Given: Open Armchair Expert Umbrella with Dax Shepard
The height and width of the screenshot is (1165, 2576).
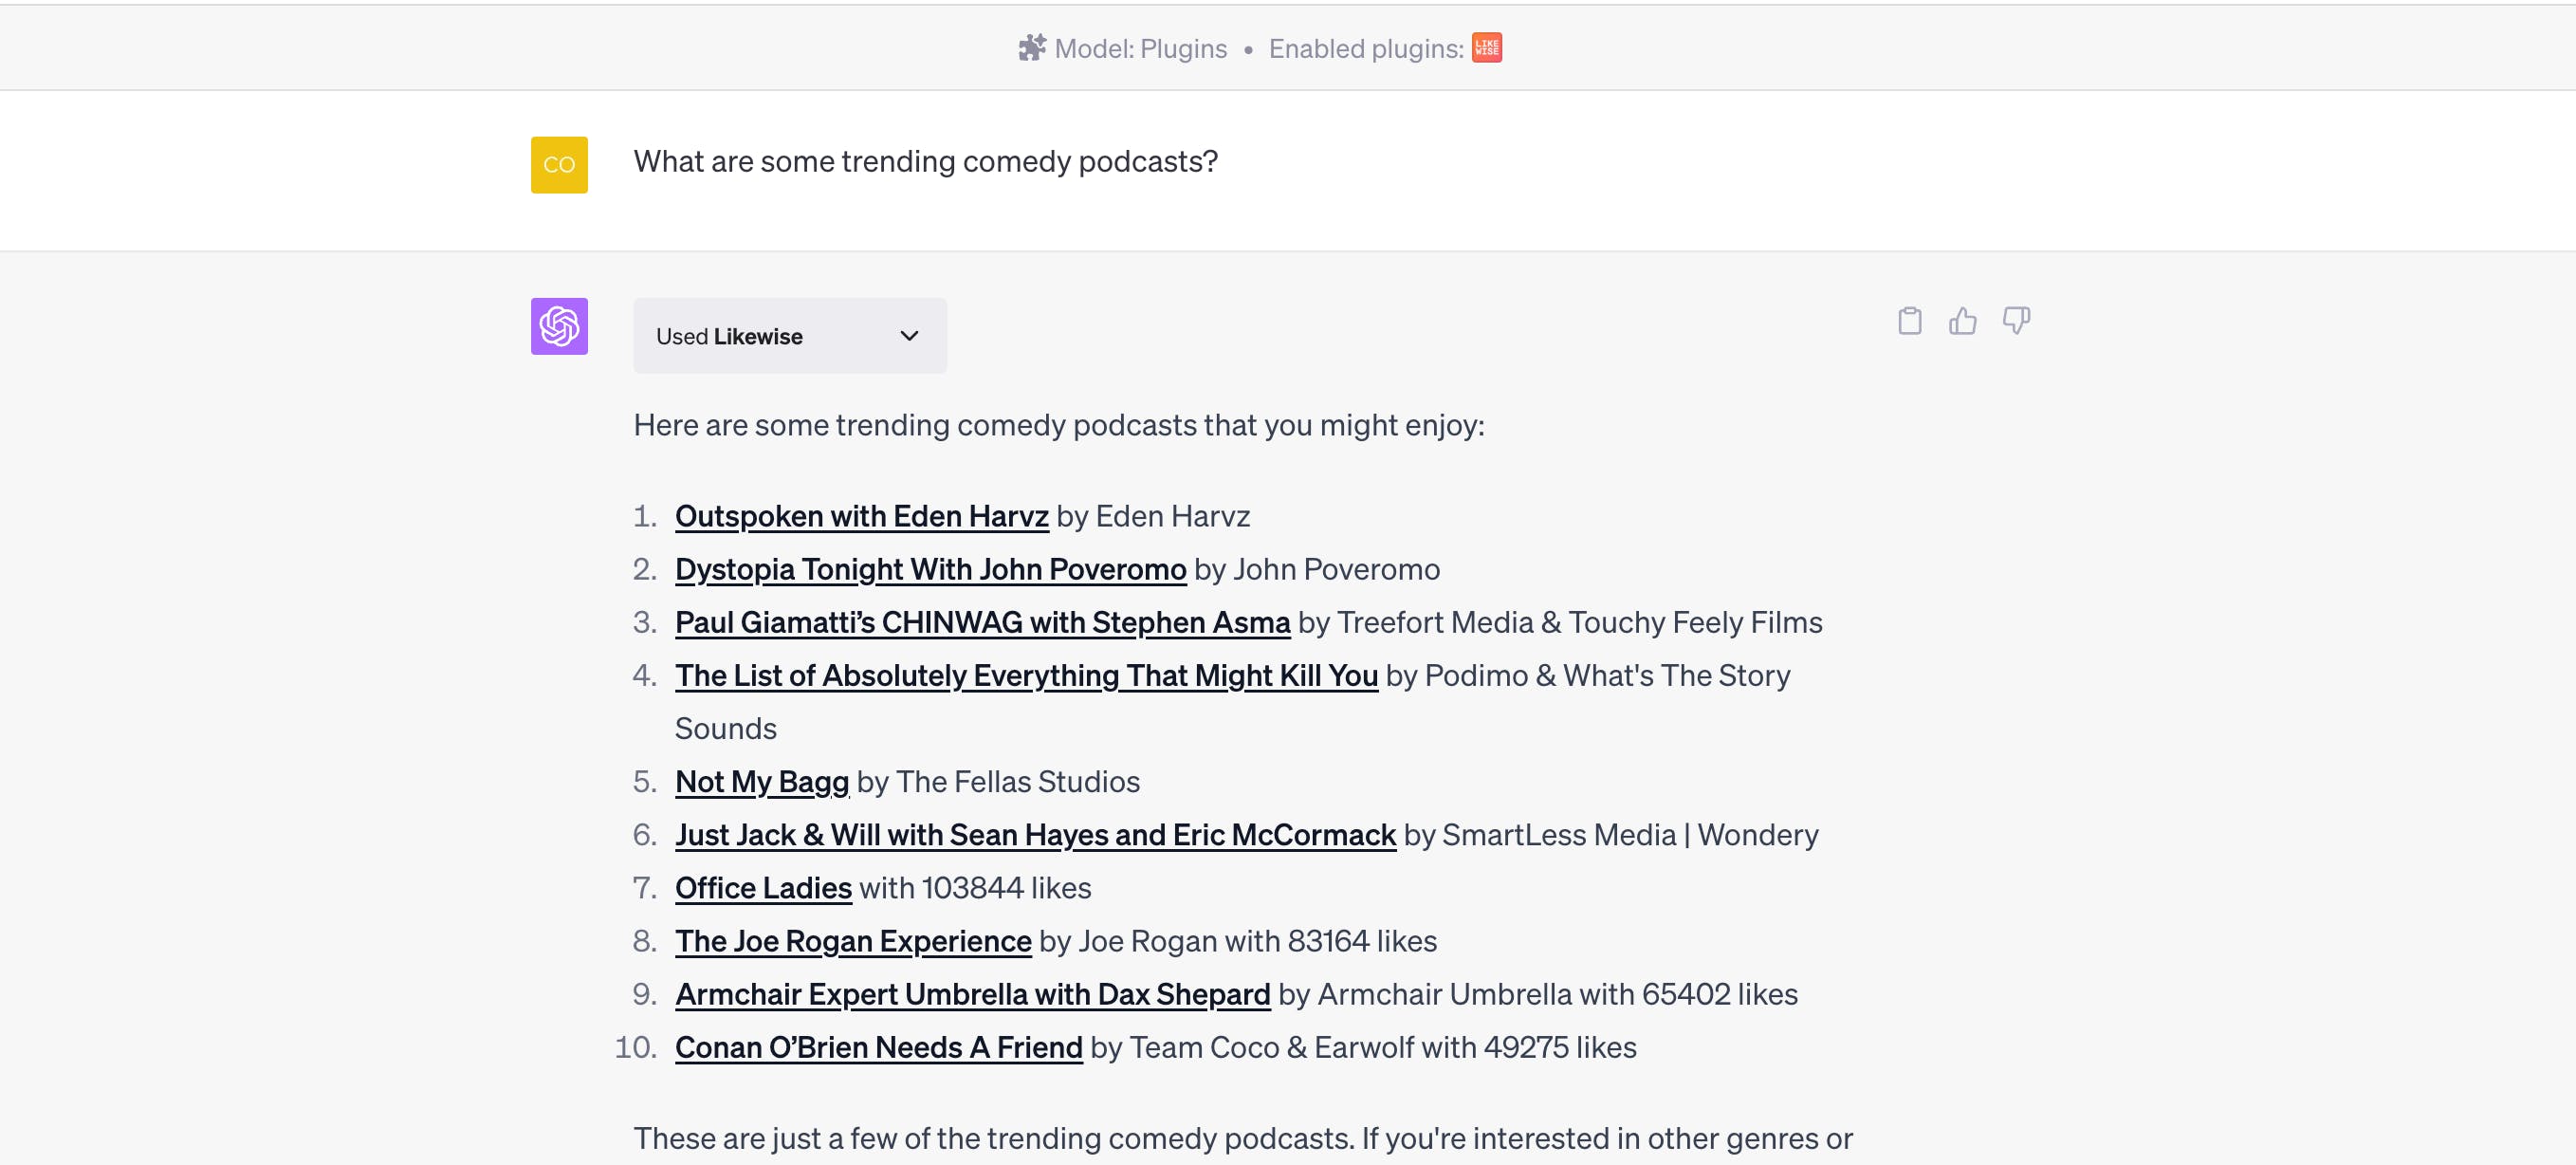Looking at the screenshot, I should coord(972,994).
